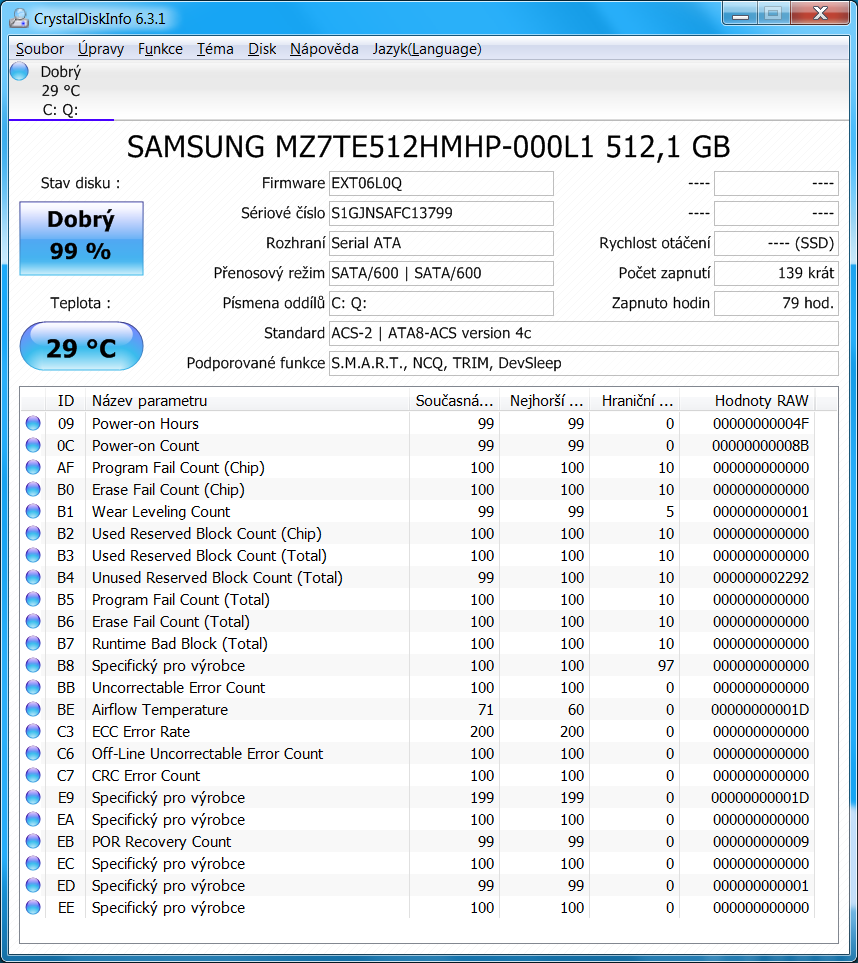Open the Soubor menu
The height and width of the screenshot is (963, 858).
pos(40,49)
